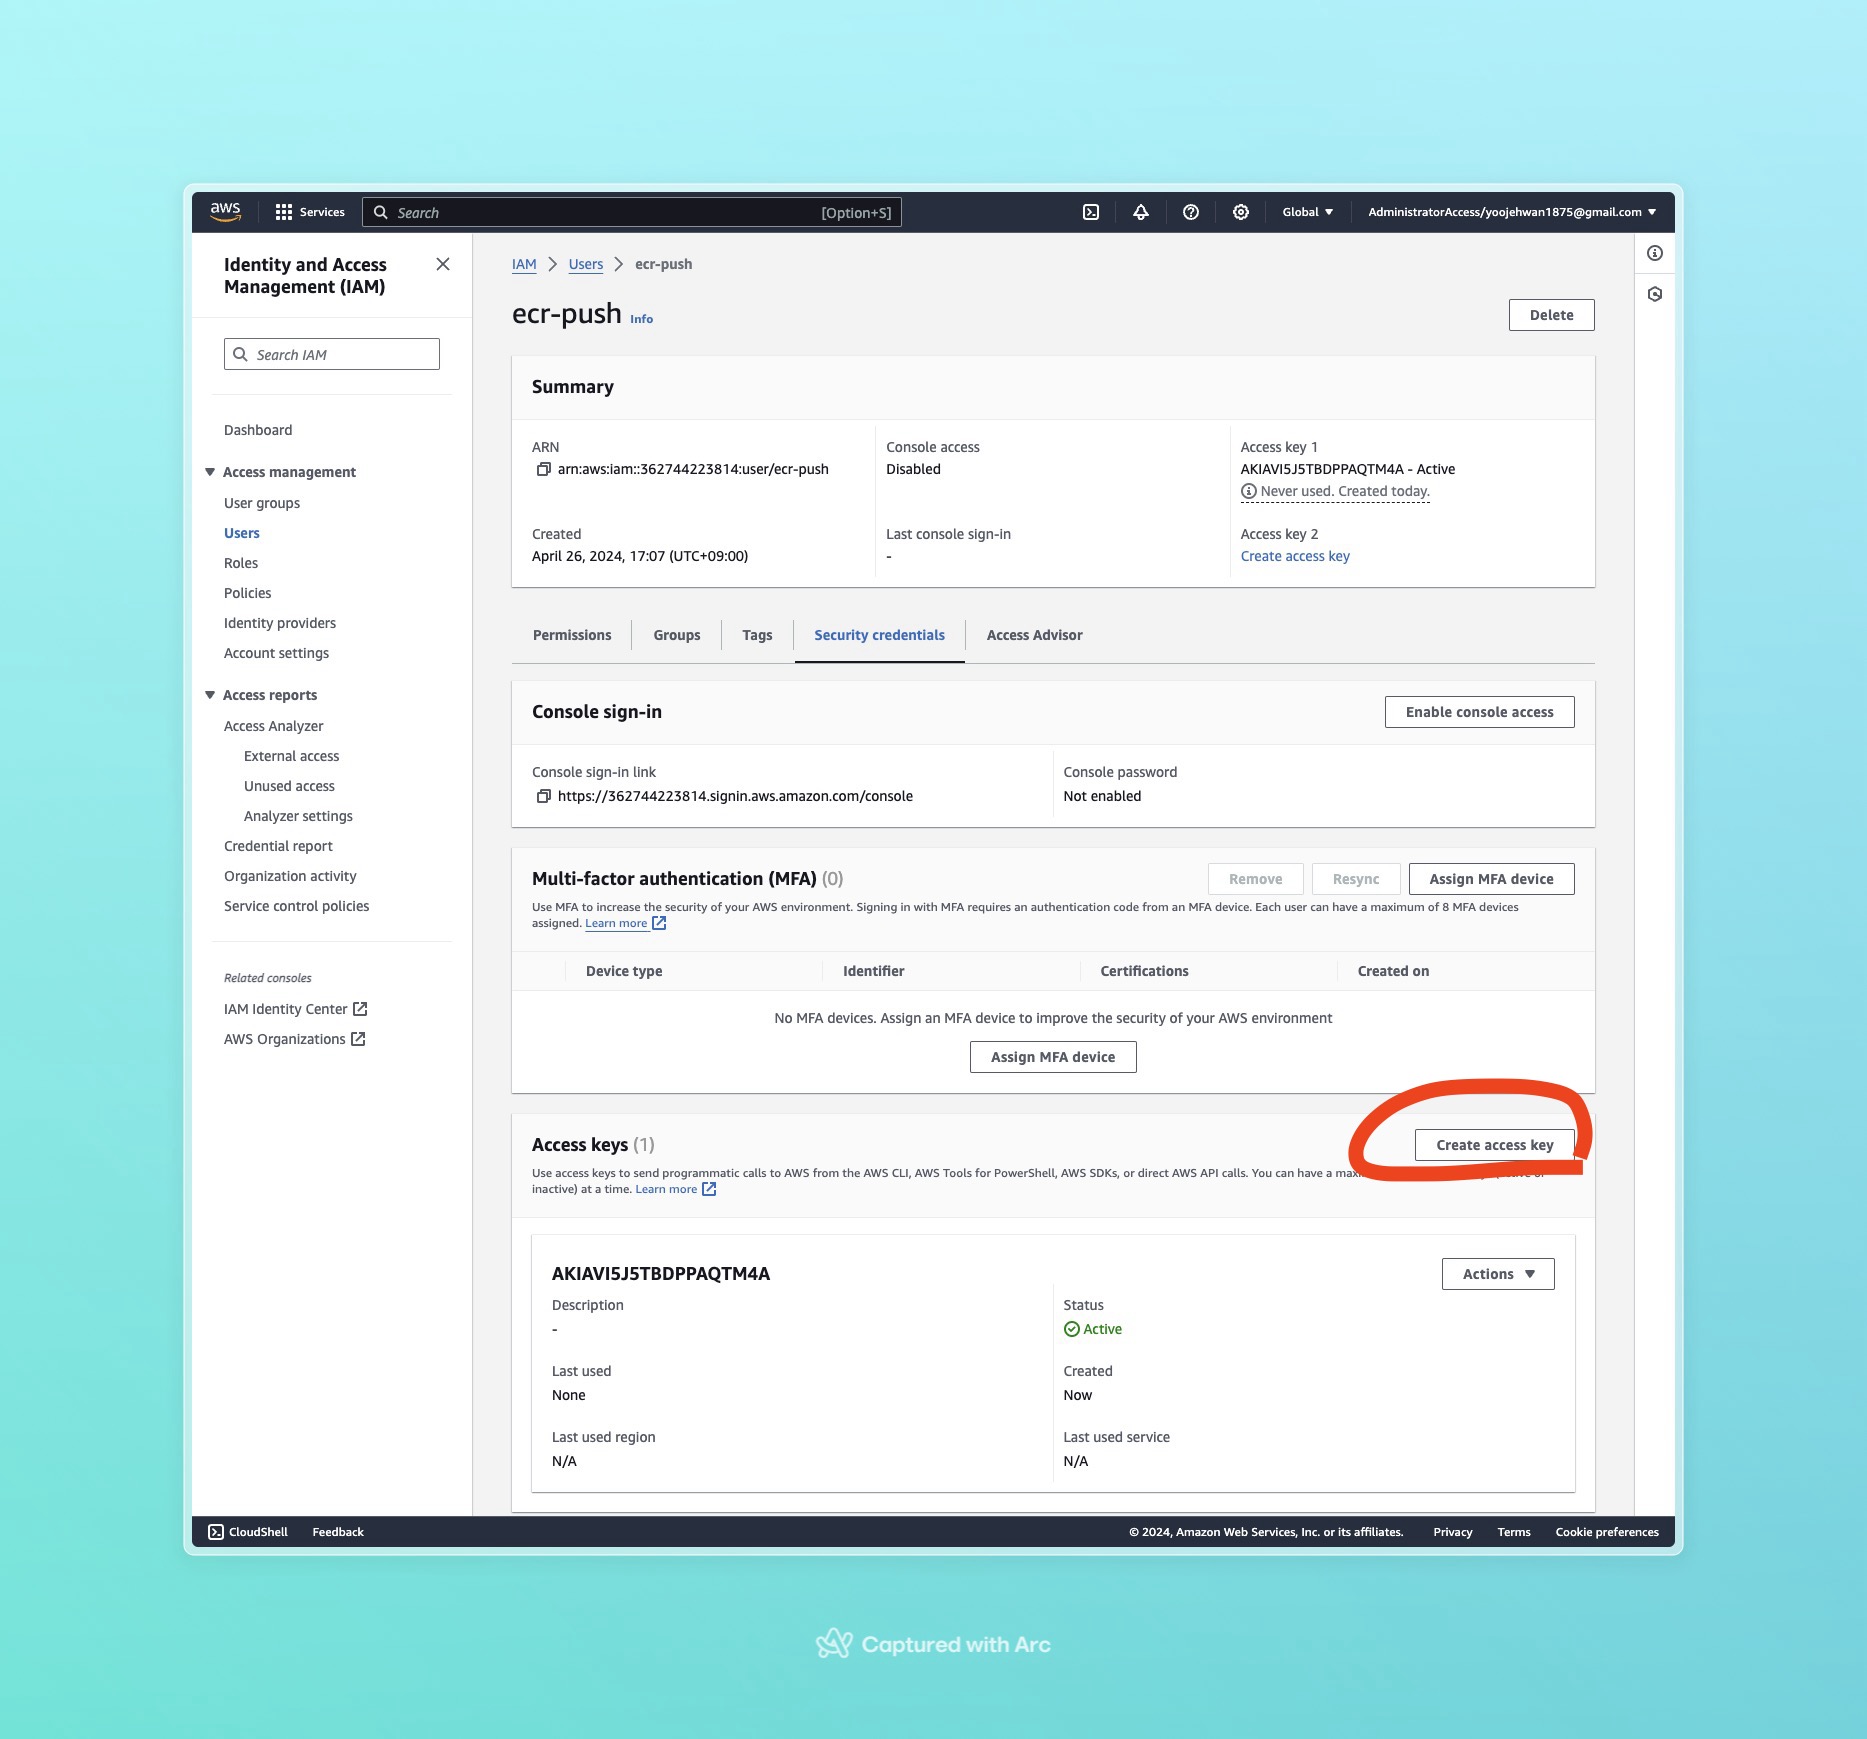Open External access in the sidebar
The image size is (1867, 1739).
pyautogui.click(x=291, y=756)
